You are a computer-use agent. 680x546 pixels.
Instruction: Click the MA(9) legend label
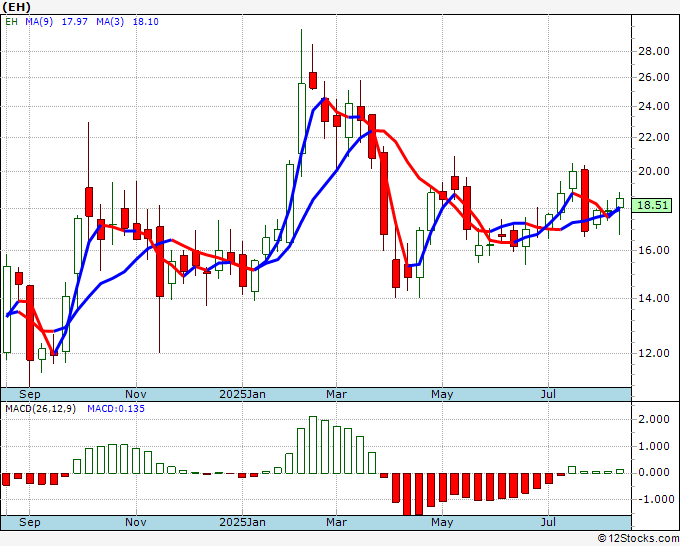[x=39, y=22]
